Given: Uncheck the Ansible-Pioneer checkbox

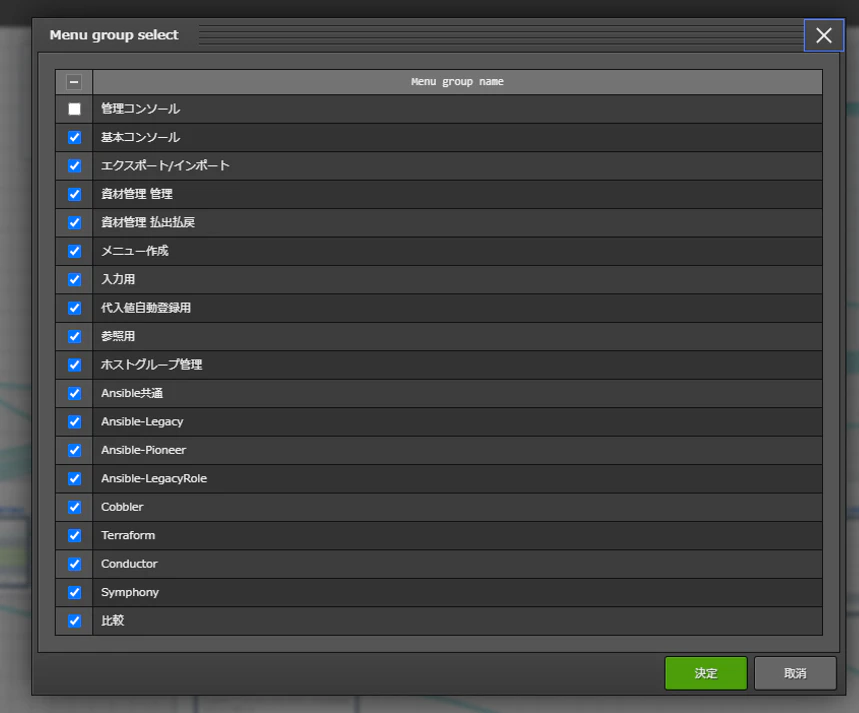Looking at the screenshot, I should click(x=74, y=450).
